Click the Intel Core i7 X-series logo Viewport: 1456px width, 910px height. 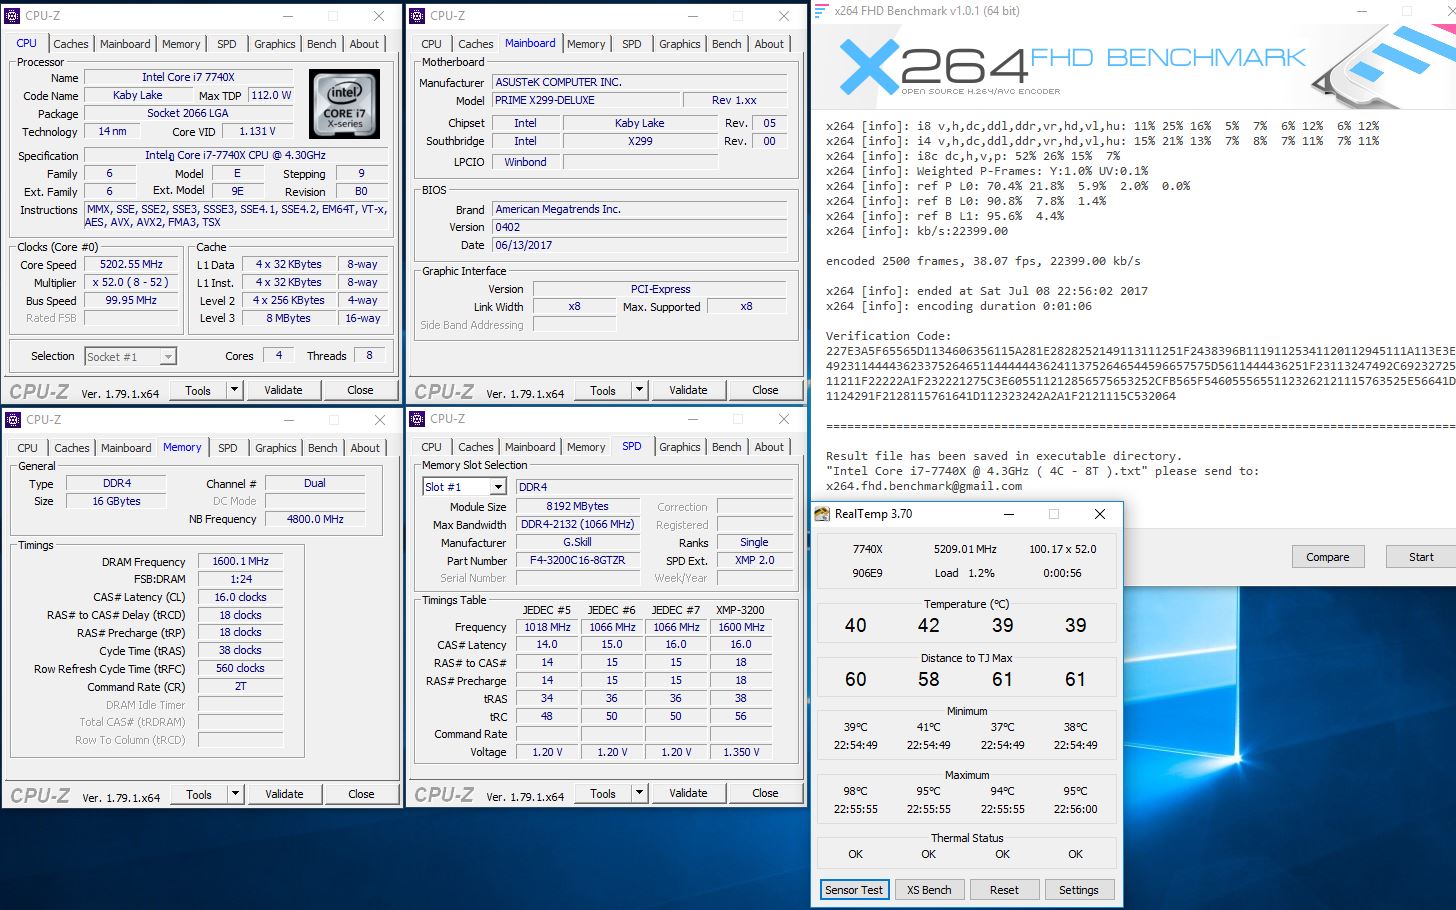(x=344, y=103)
